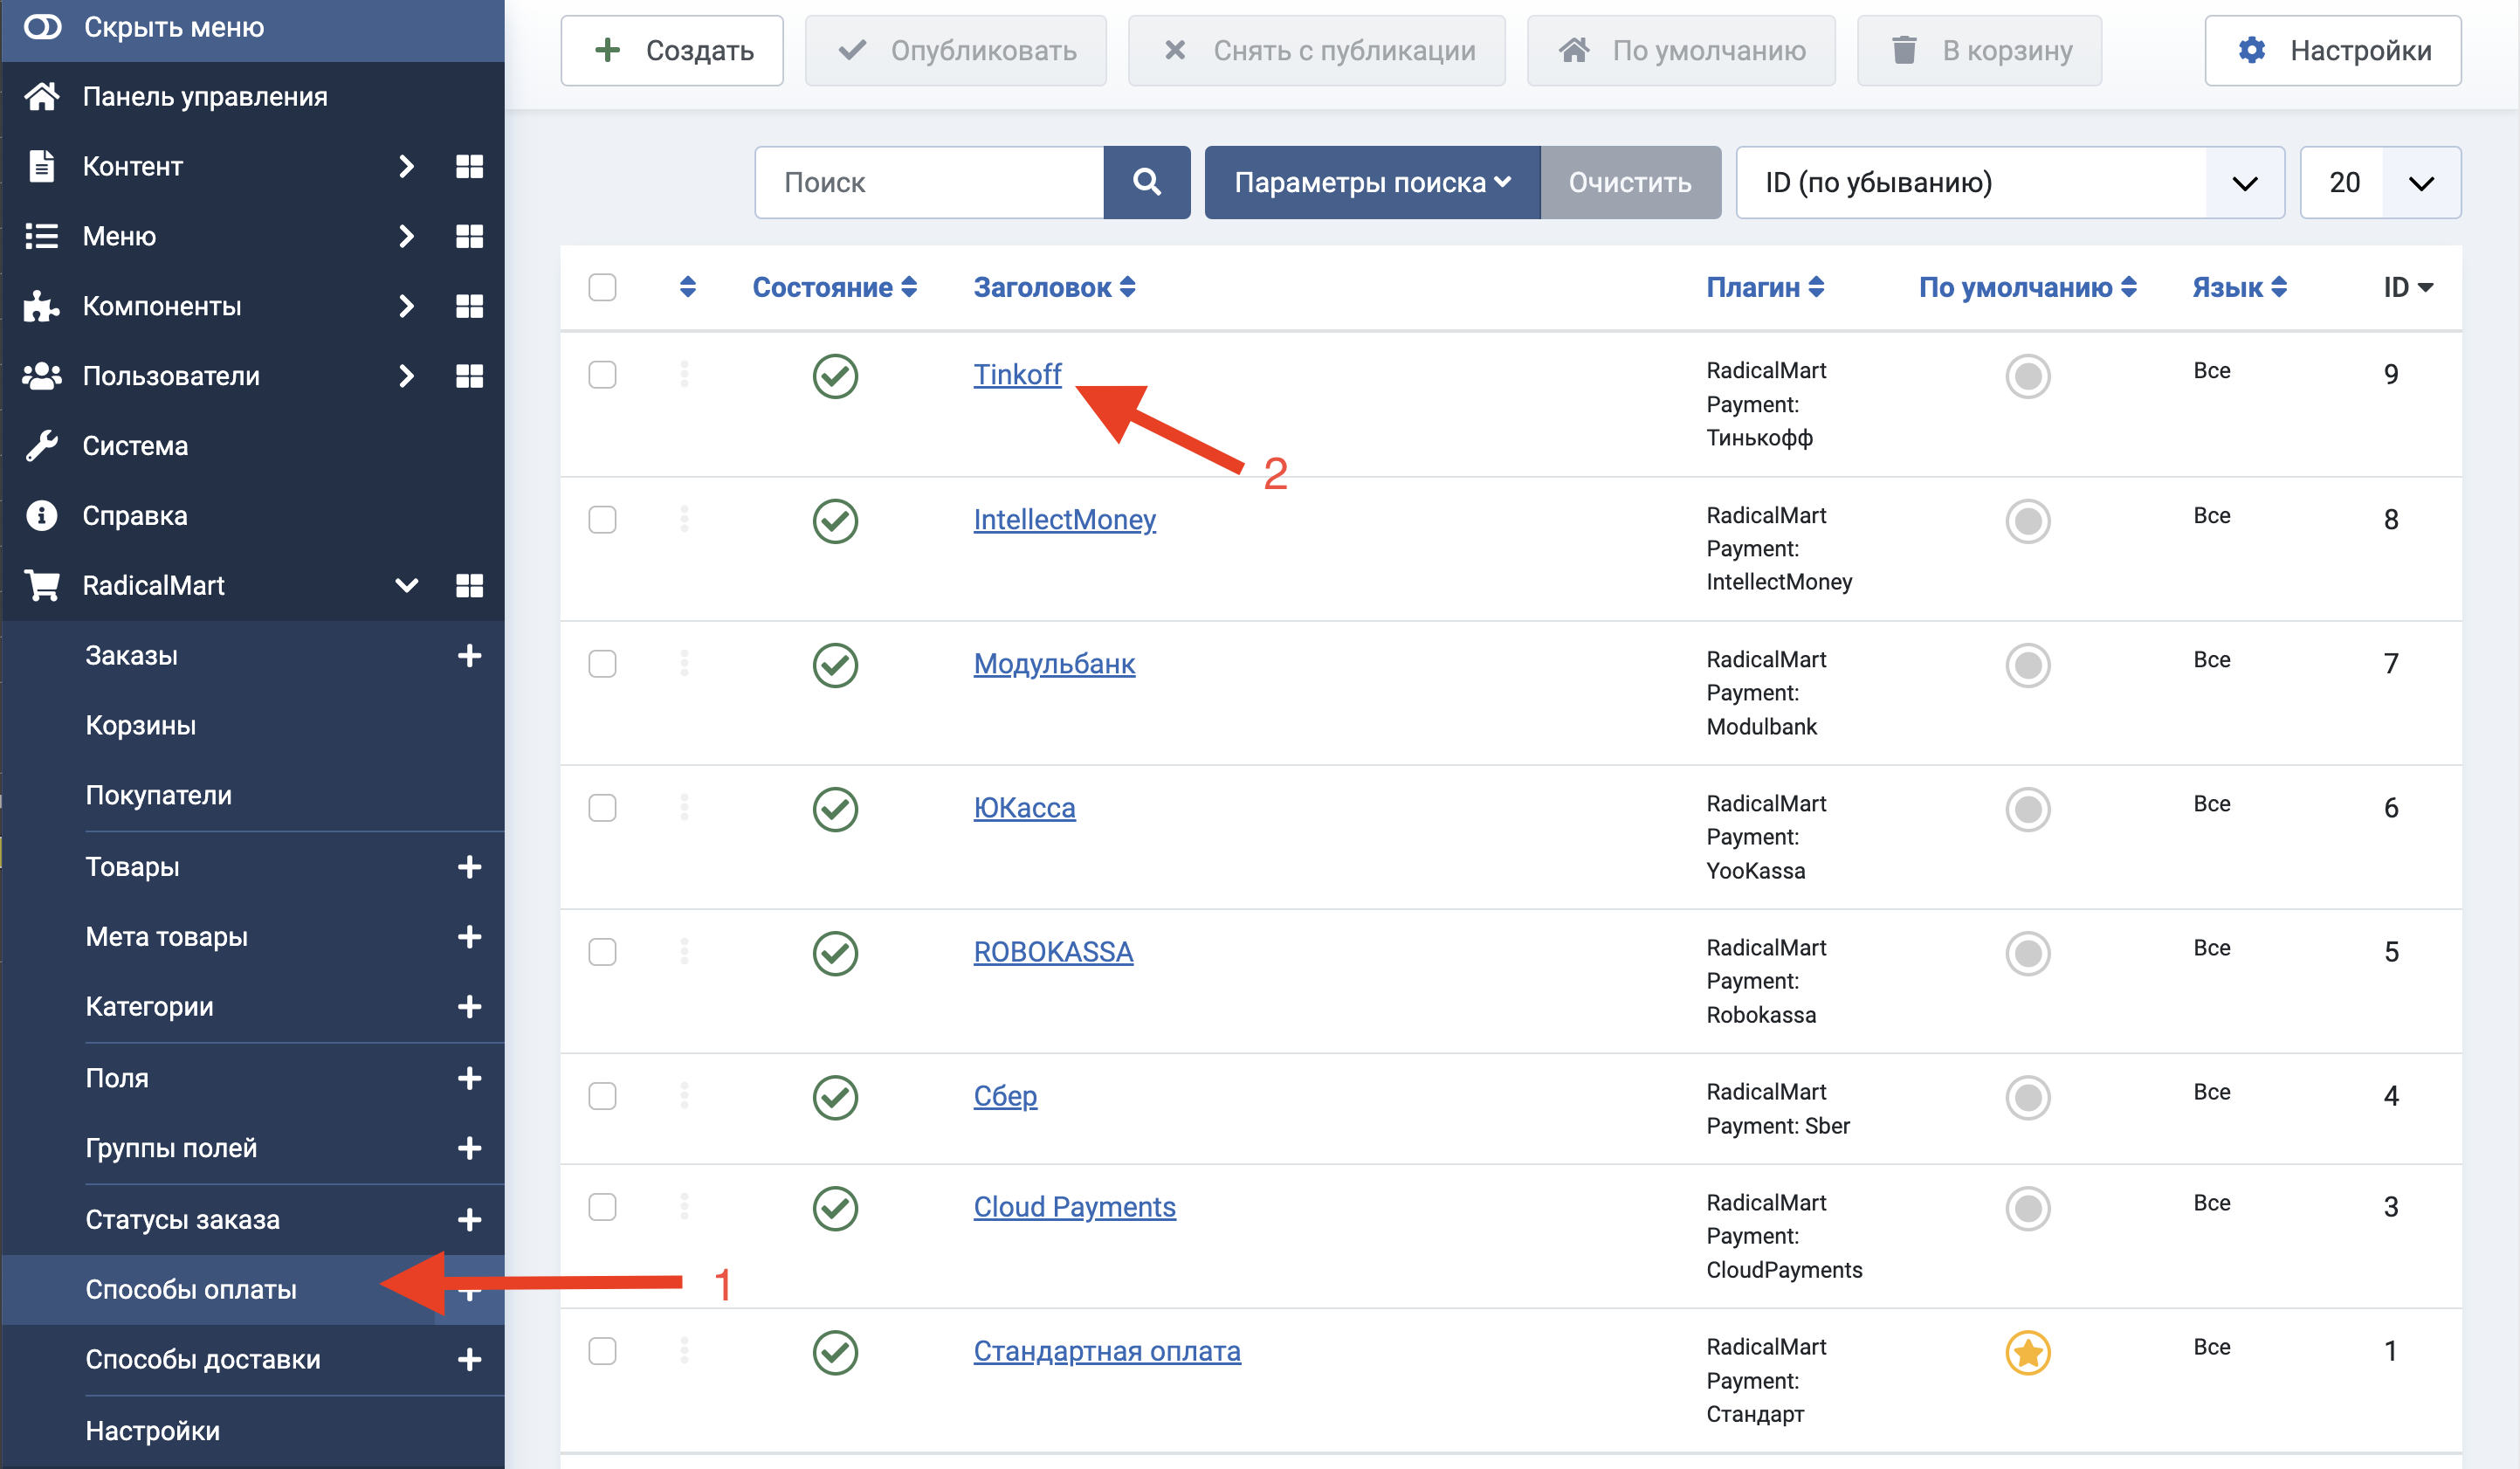Select the IntellectMoney row checkbox
This screenshot has height=1469, width=2520.
coord(602,520)
